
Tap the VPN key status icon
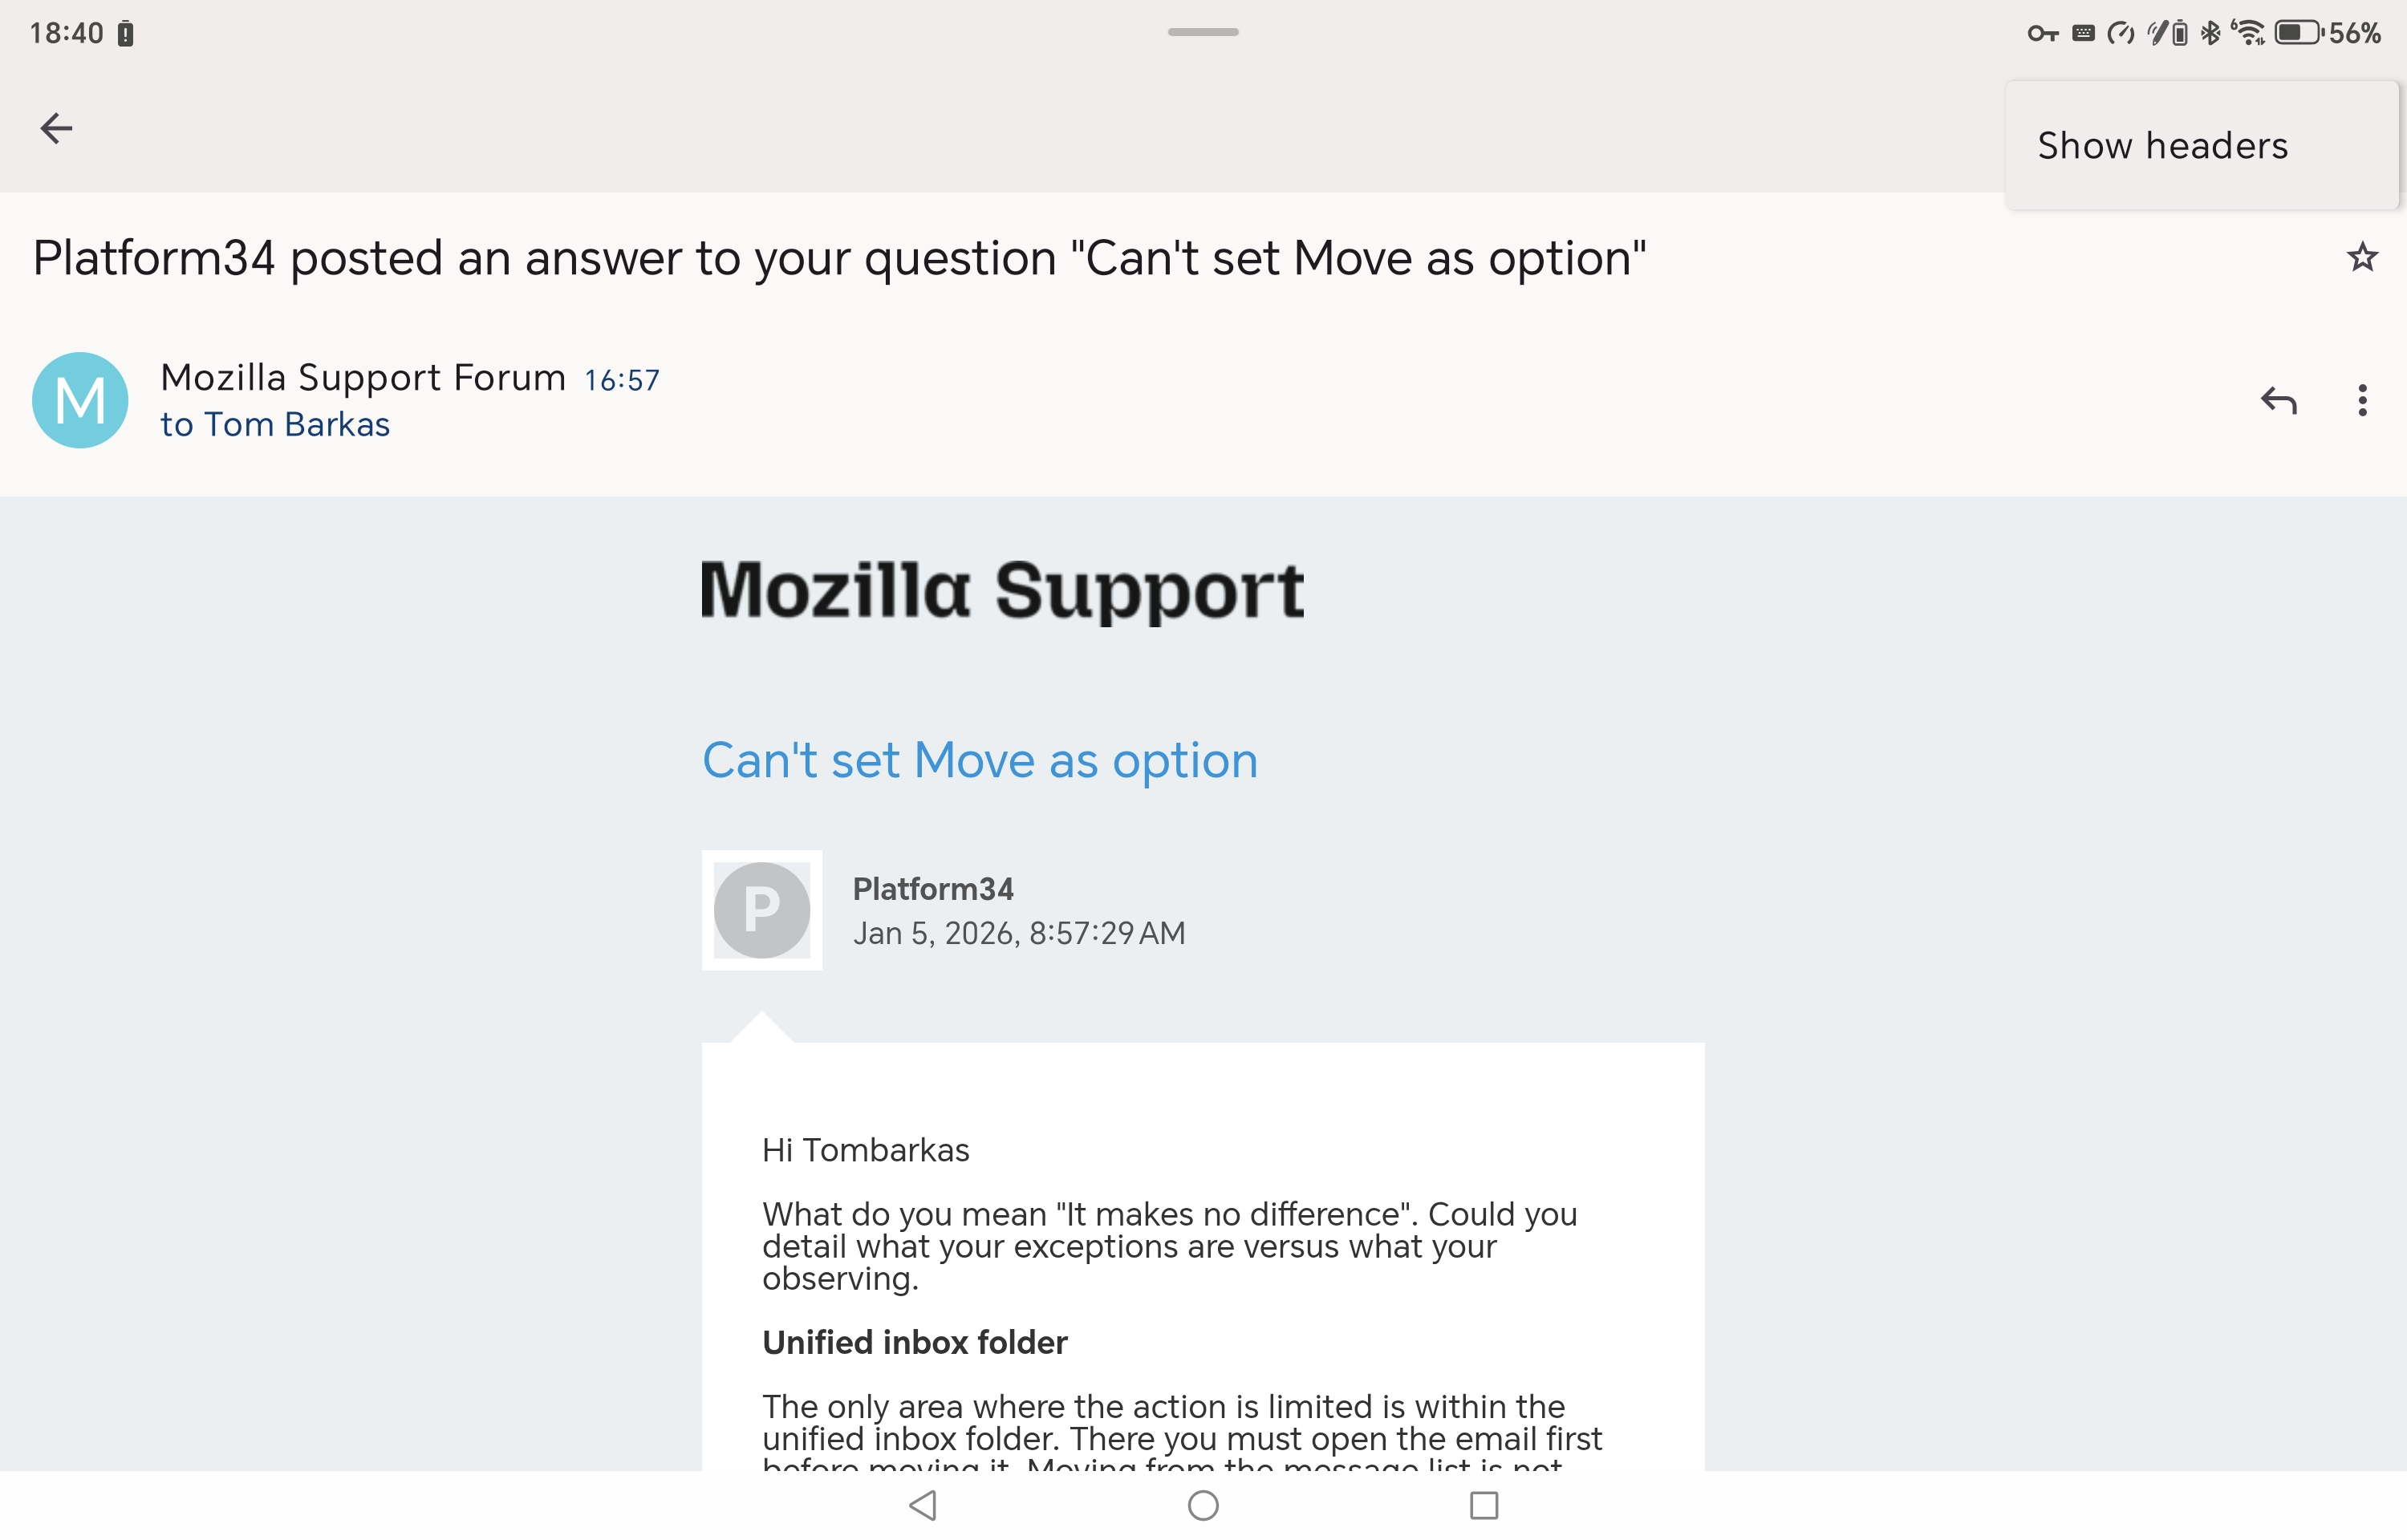coord(2042,34)
